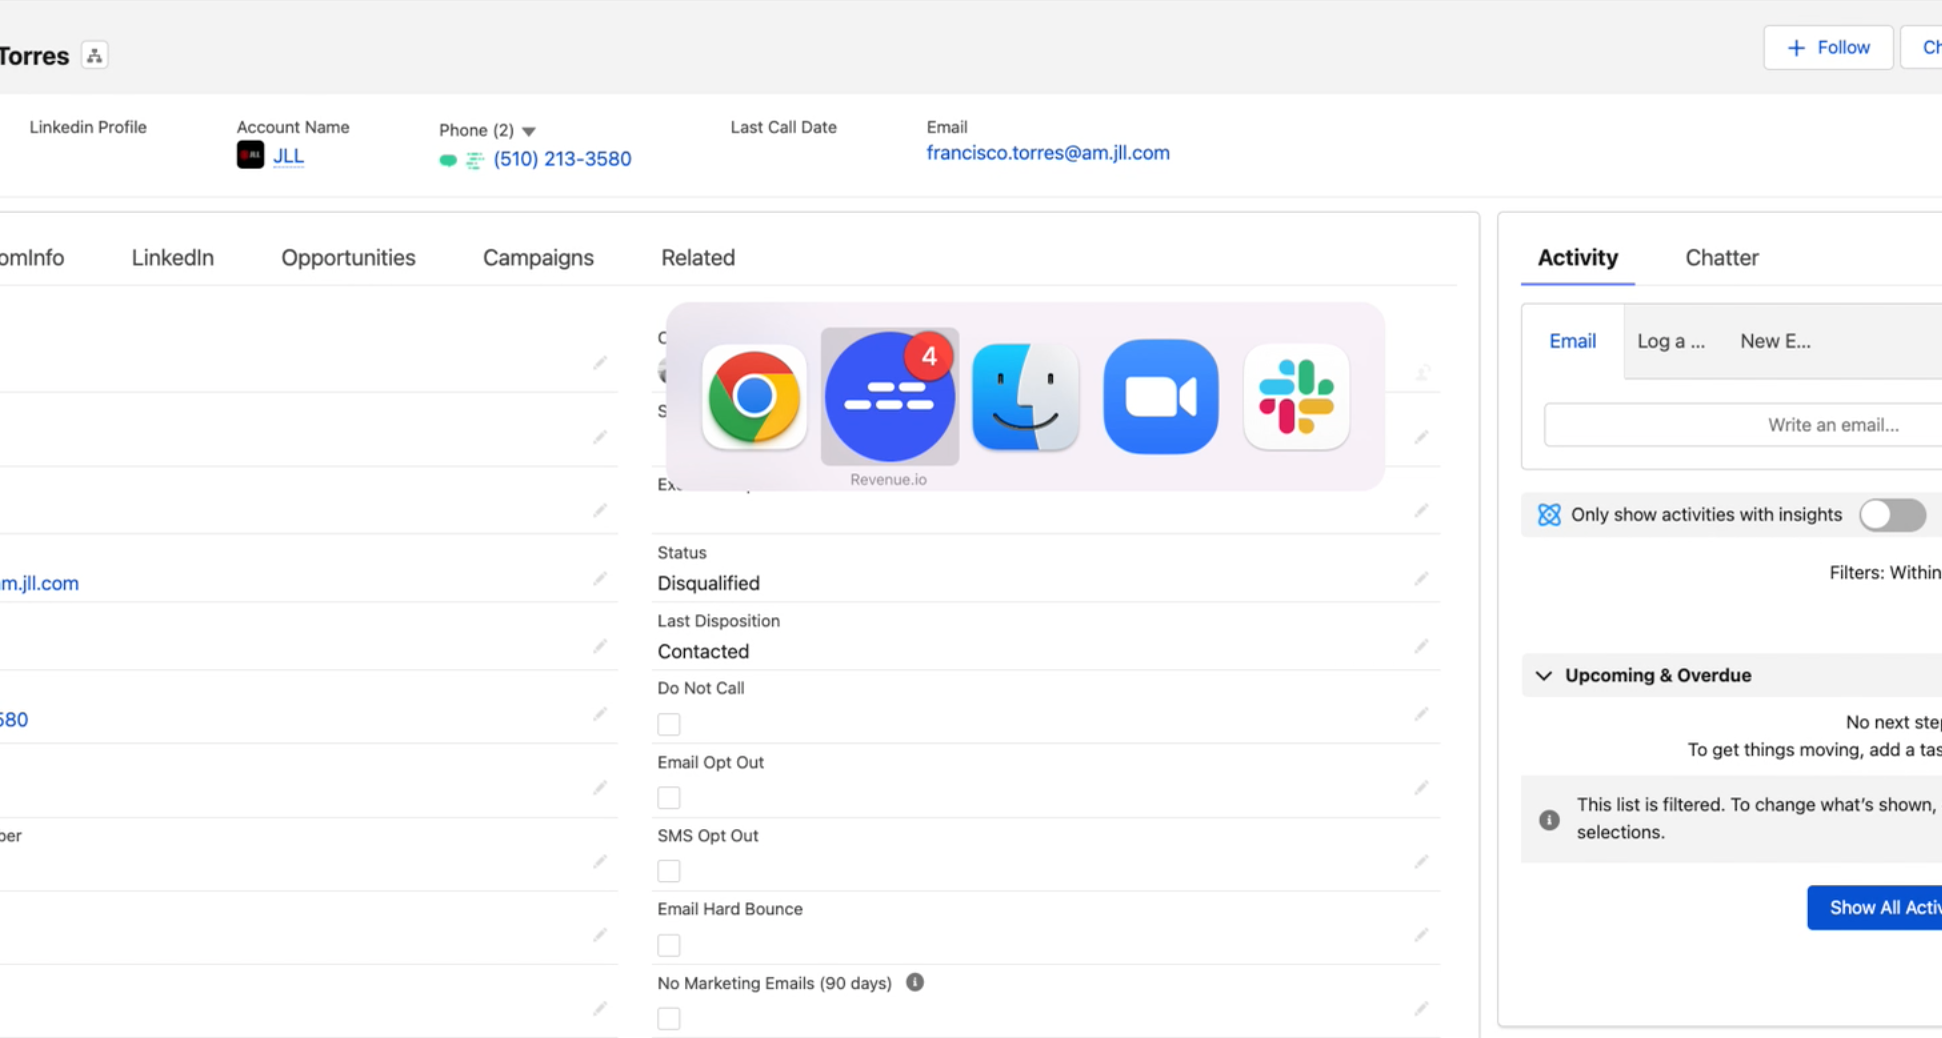Click info icon beside No Marketing Emails
Screen dimensions: 1942x1038
[x=915, y=982]
